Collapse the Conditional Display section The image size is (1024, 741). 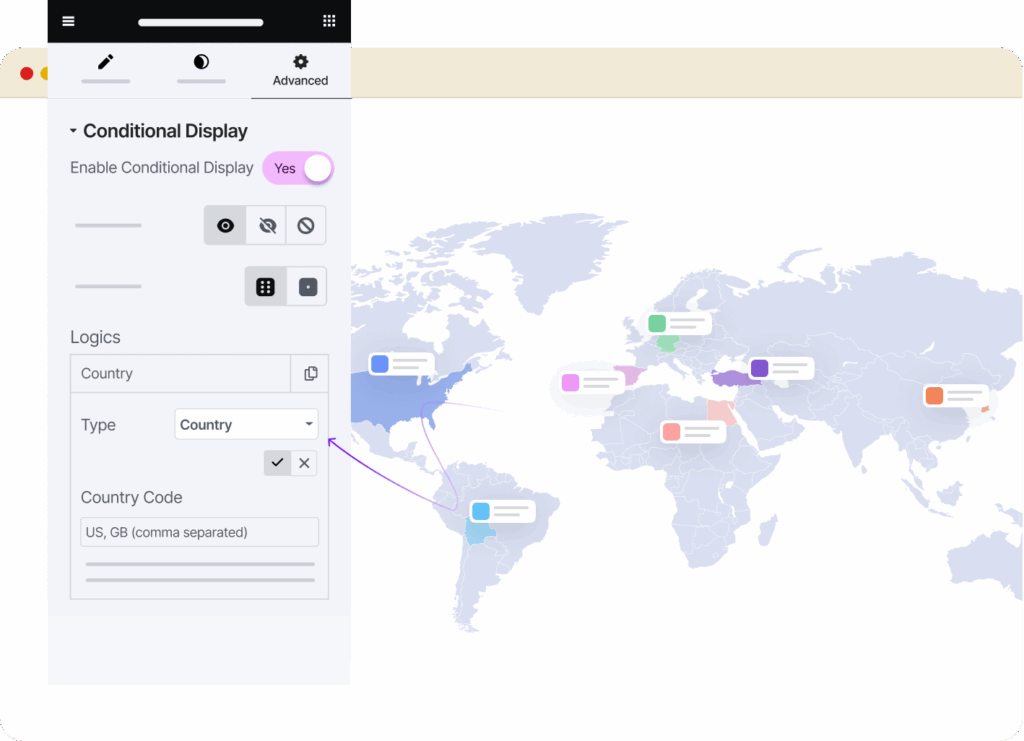(72, 130)
